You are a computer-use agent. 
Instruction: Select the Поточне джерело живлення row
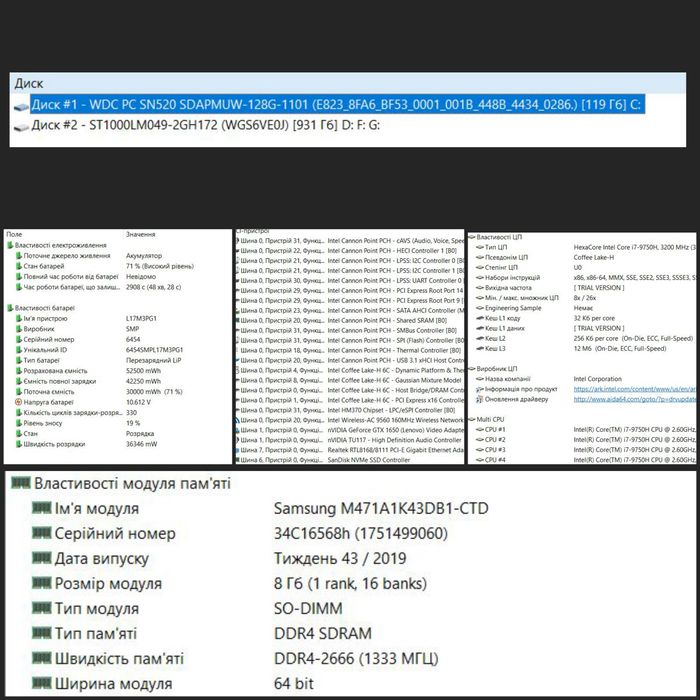pos(88,256)
